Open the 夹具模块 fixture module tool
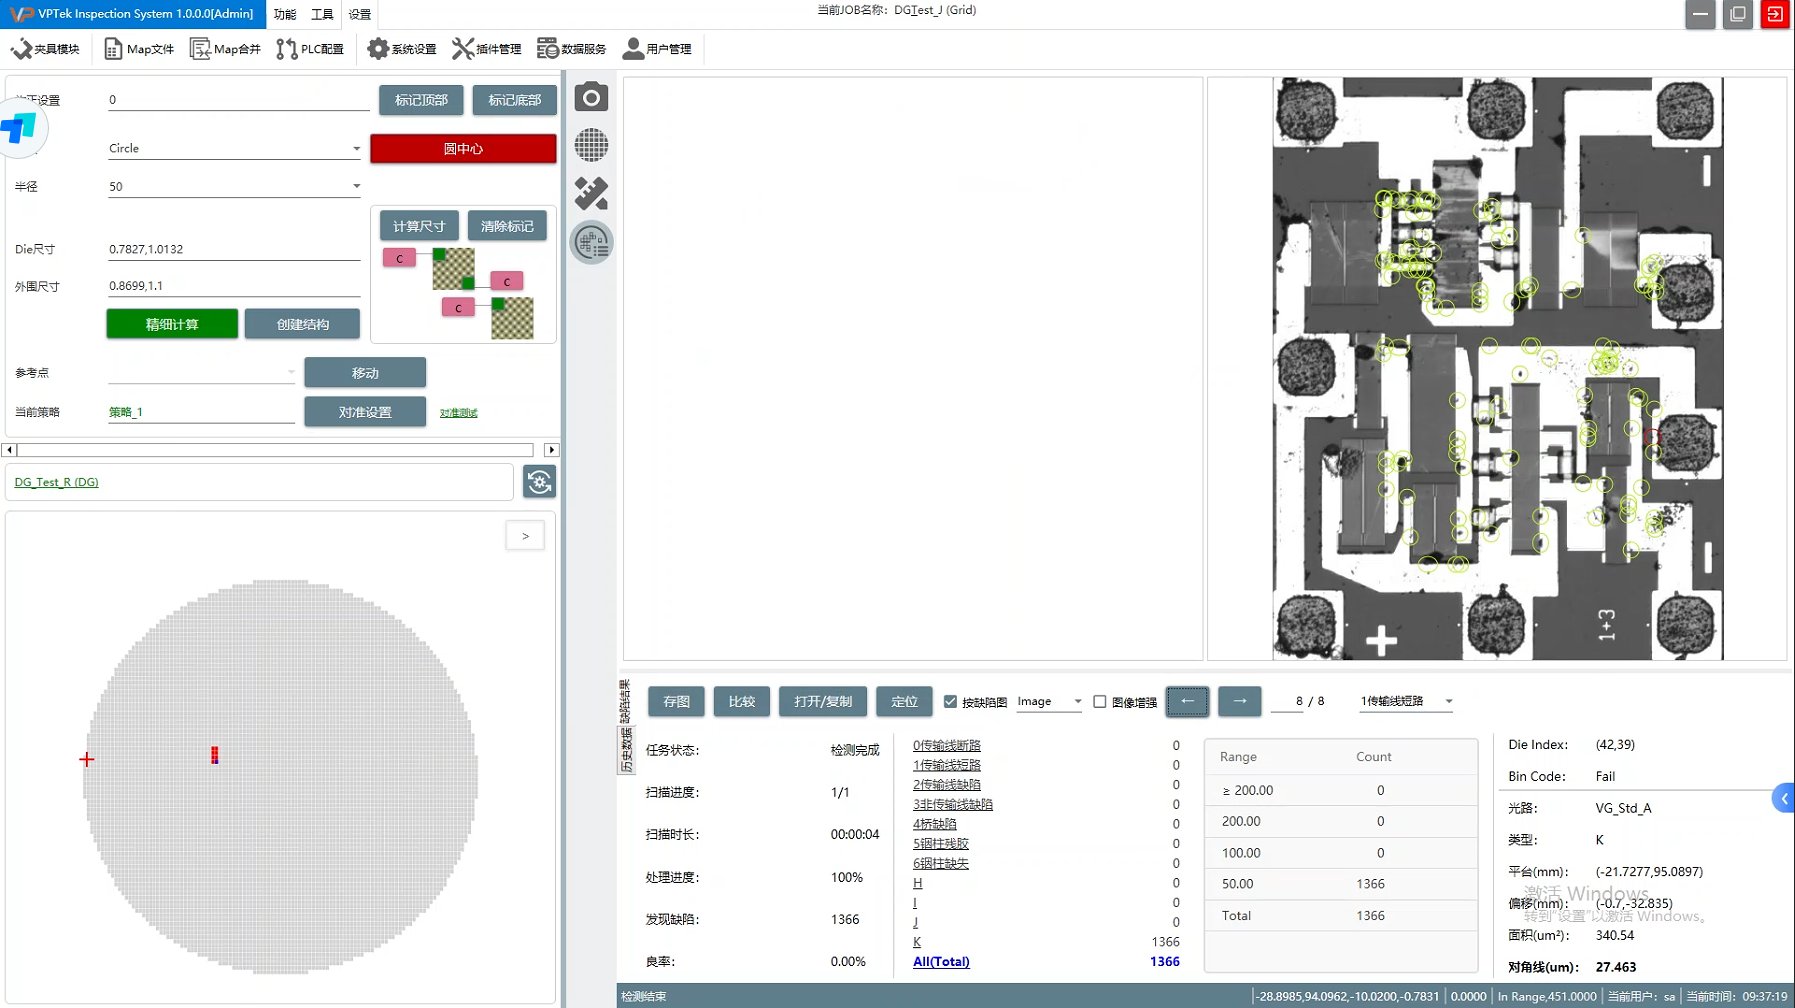 45,49
